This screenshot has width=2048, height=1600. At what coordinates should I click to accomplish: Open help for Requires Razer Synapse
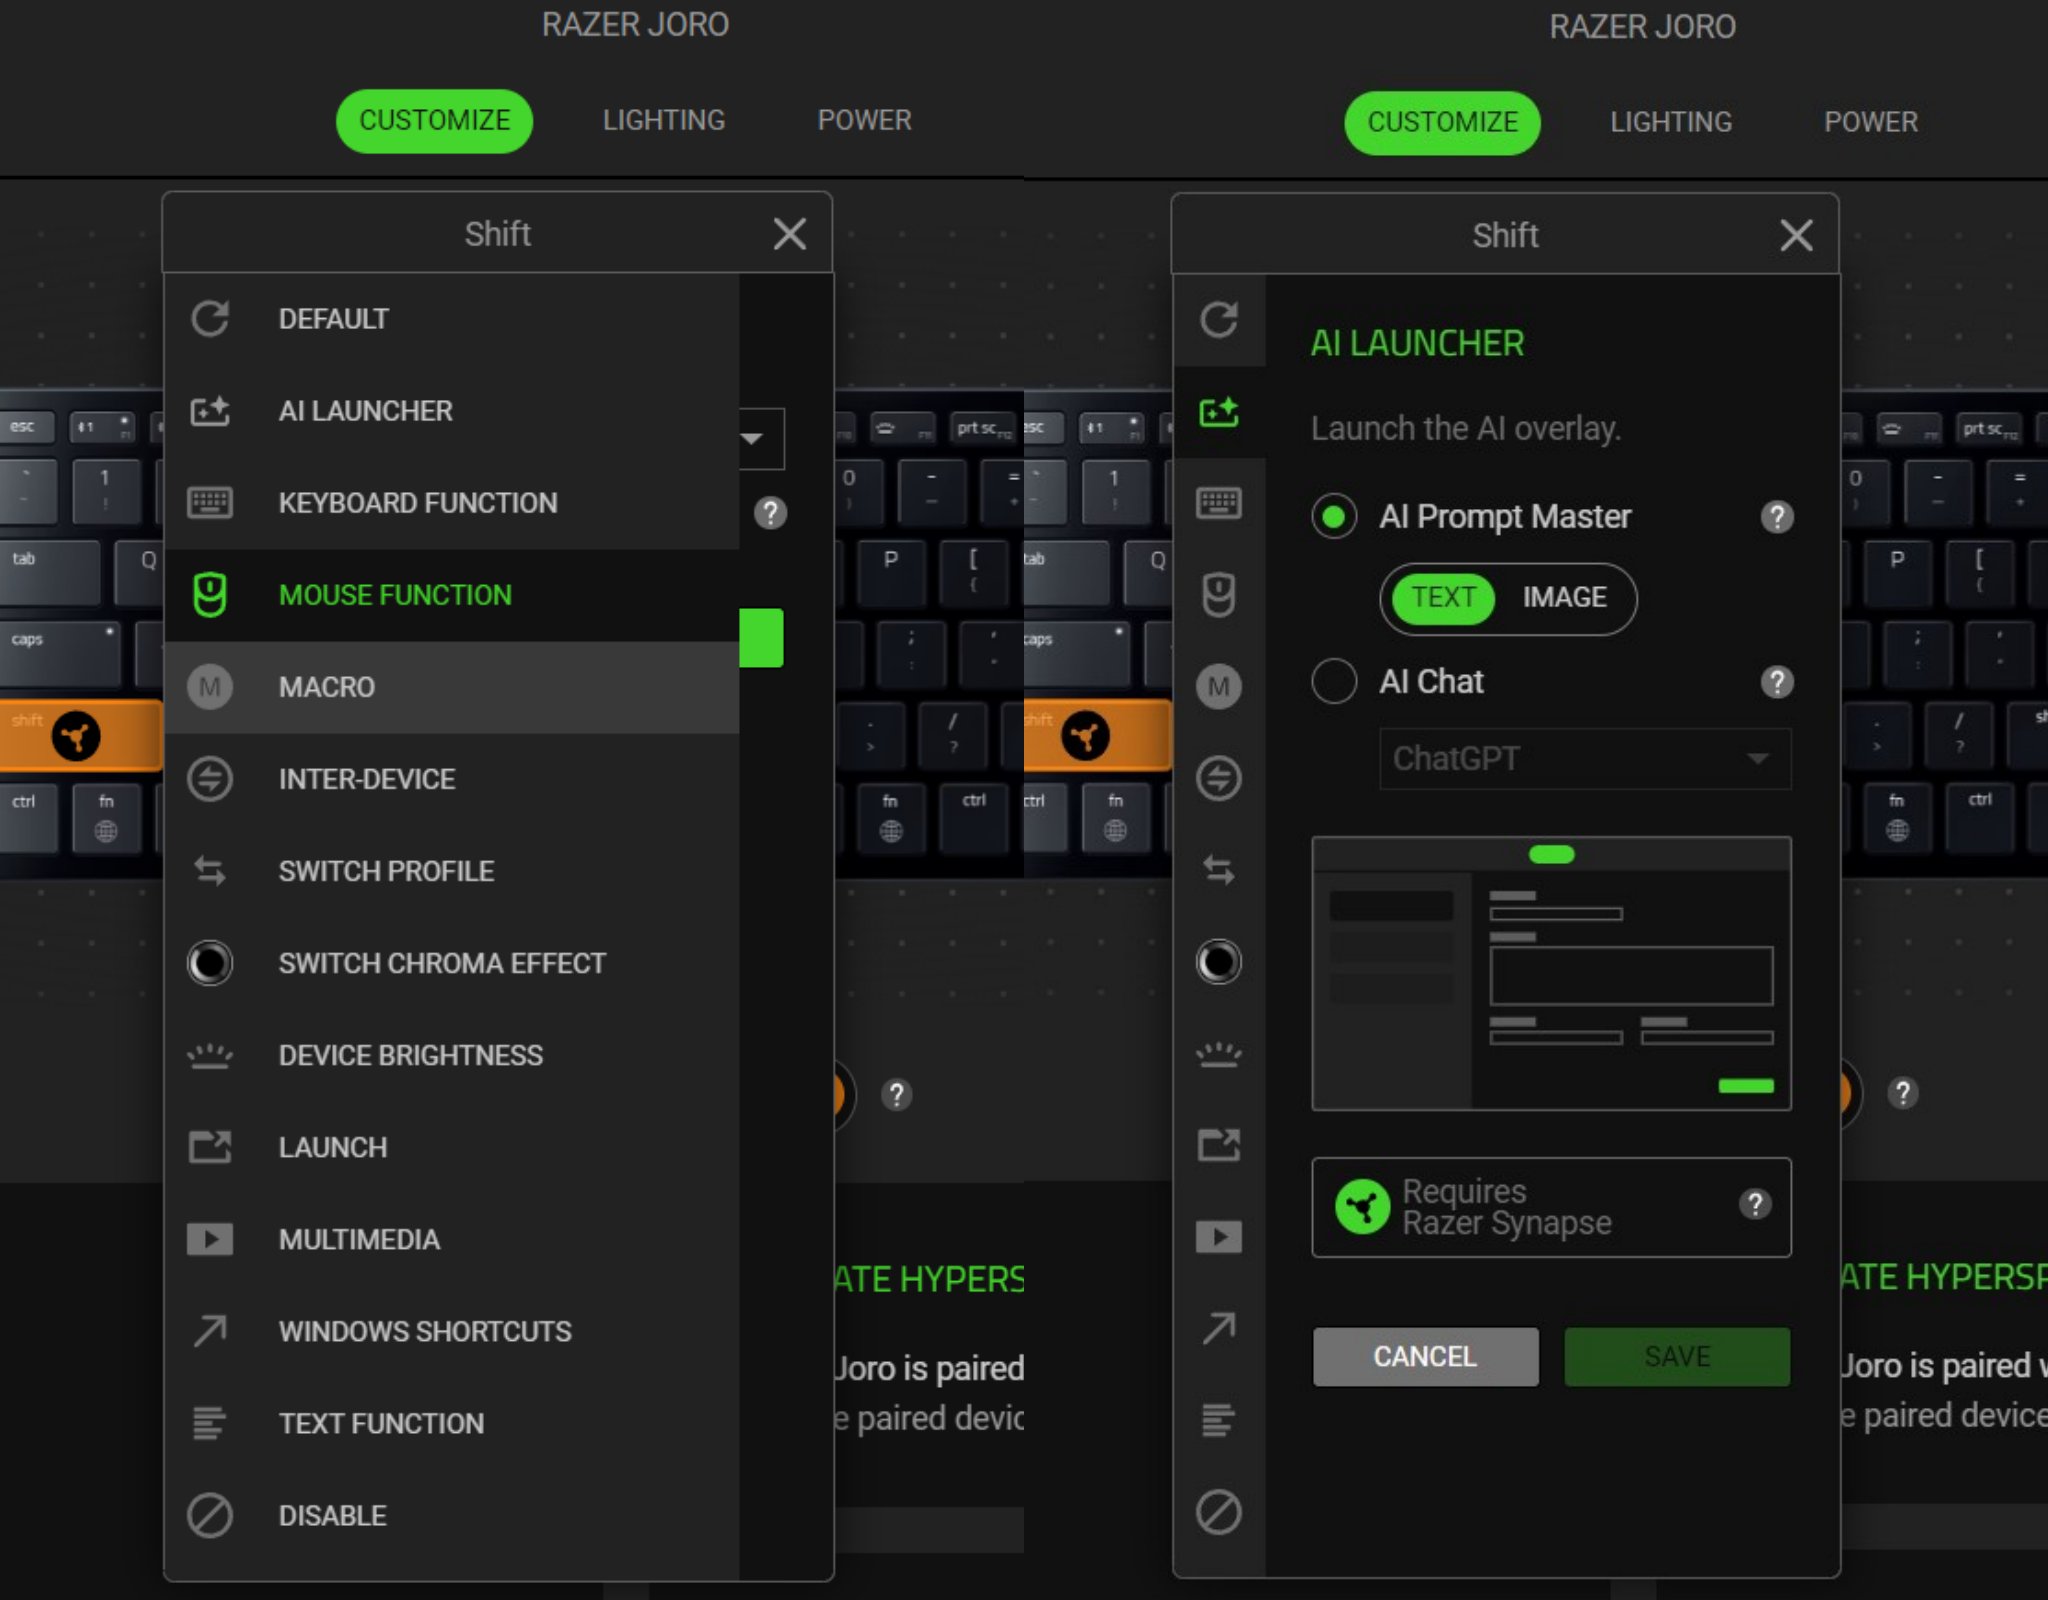tap(1755, 1204)
